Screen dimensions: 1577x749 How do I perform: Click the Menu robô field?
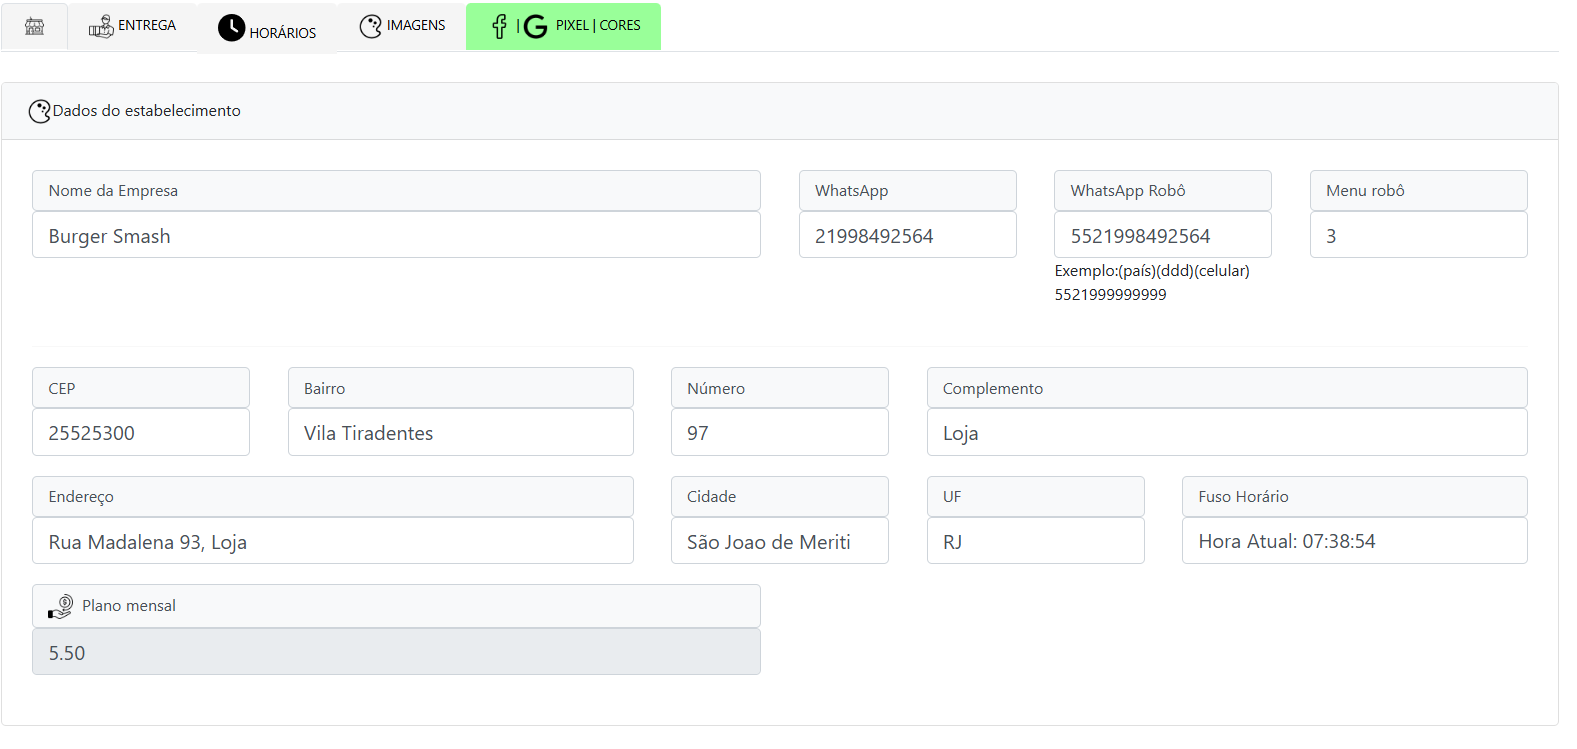click(x=1418, y=236)
